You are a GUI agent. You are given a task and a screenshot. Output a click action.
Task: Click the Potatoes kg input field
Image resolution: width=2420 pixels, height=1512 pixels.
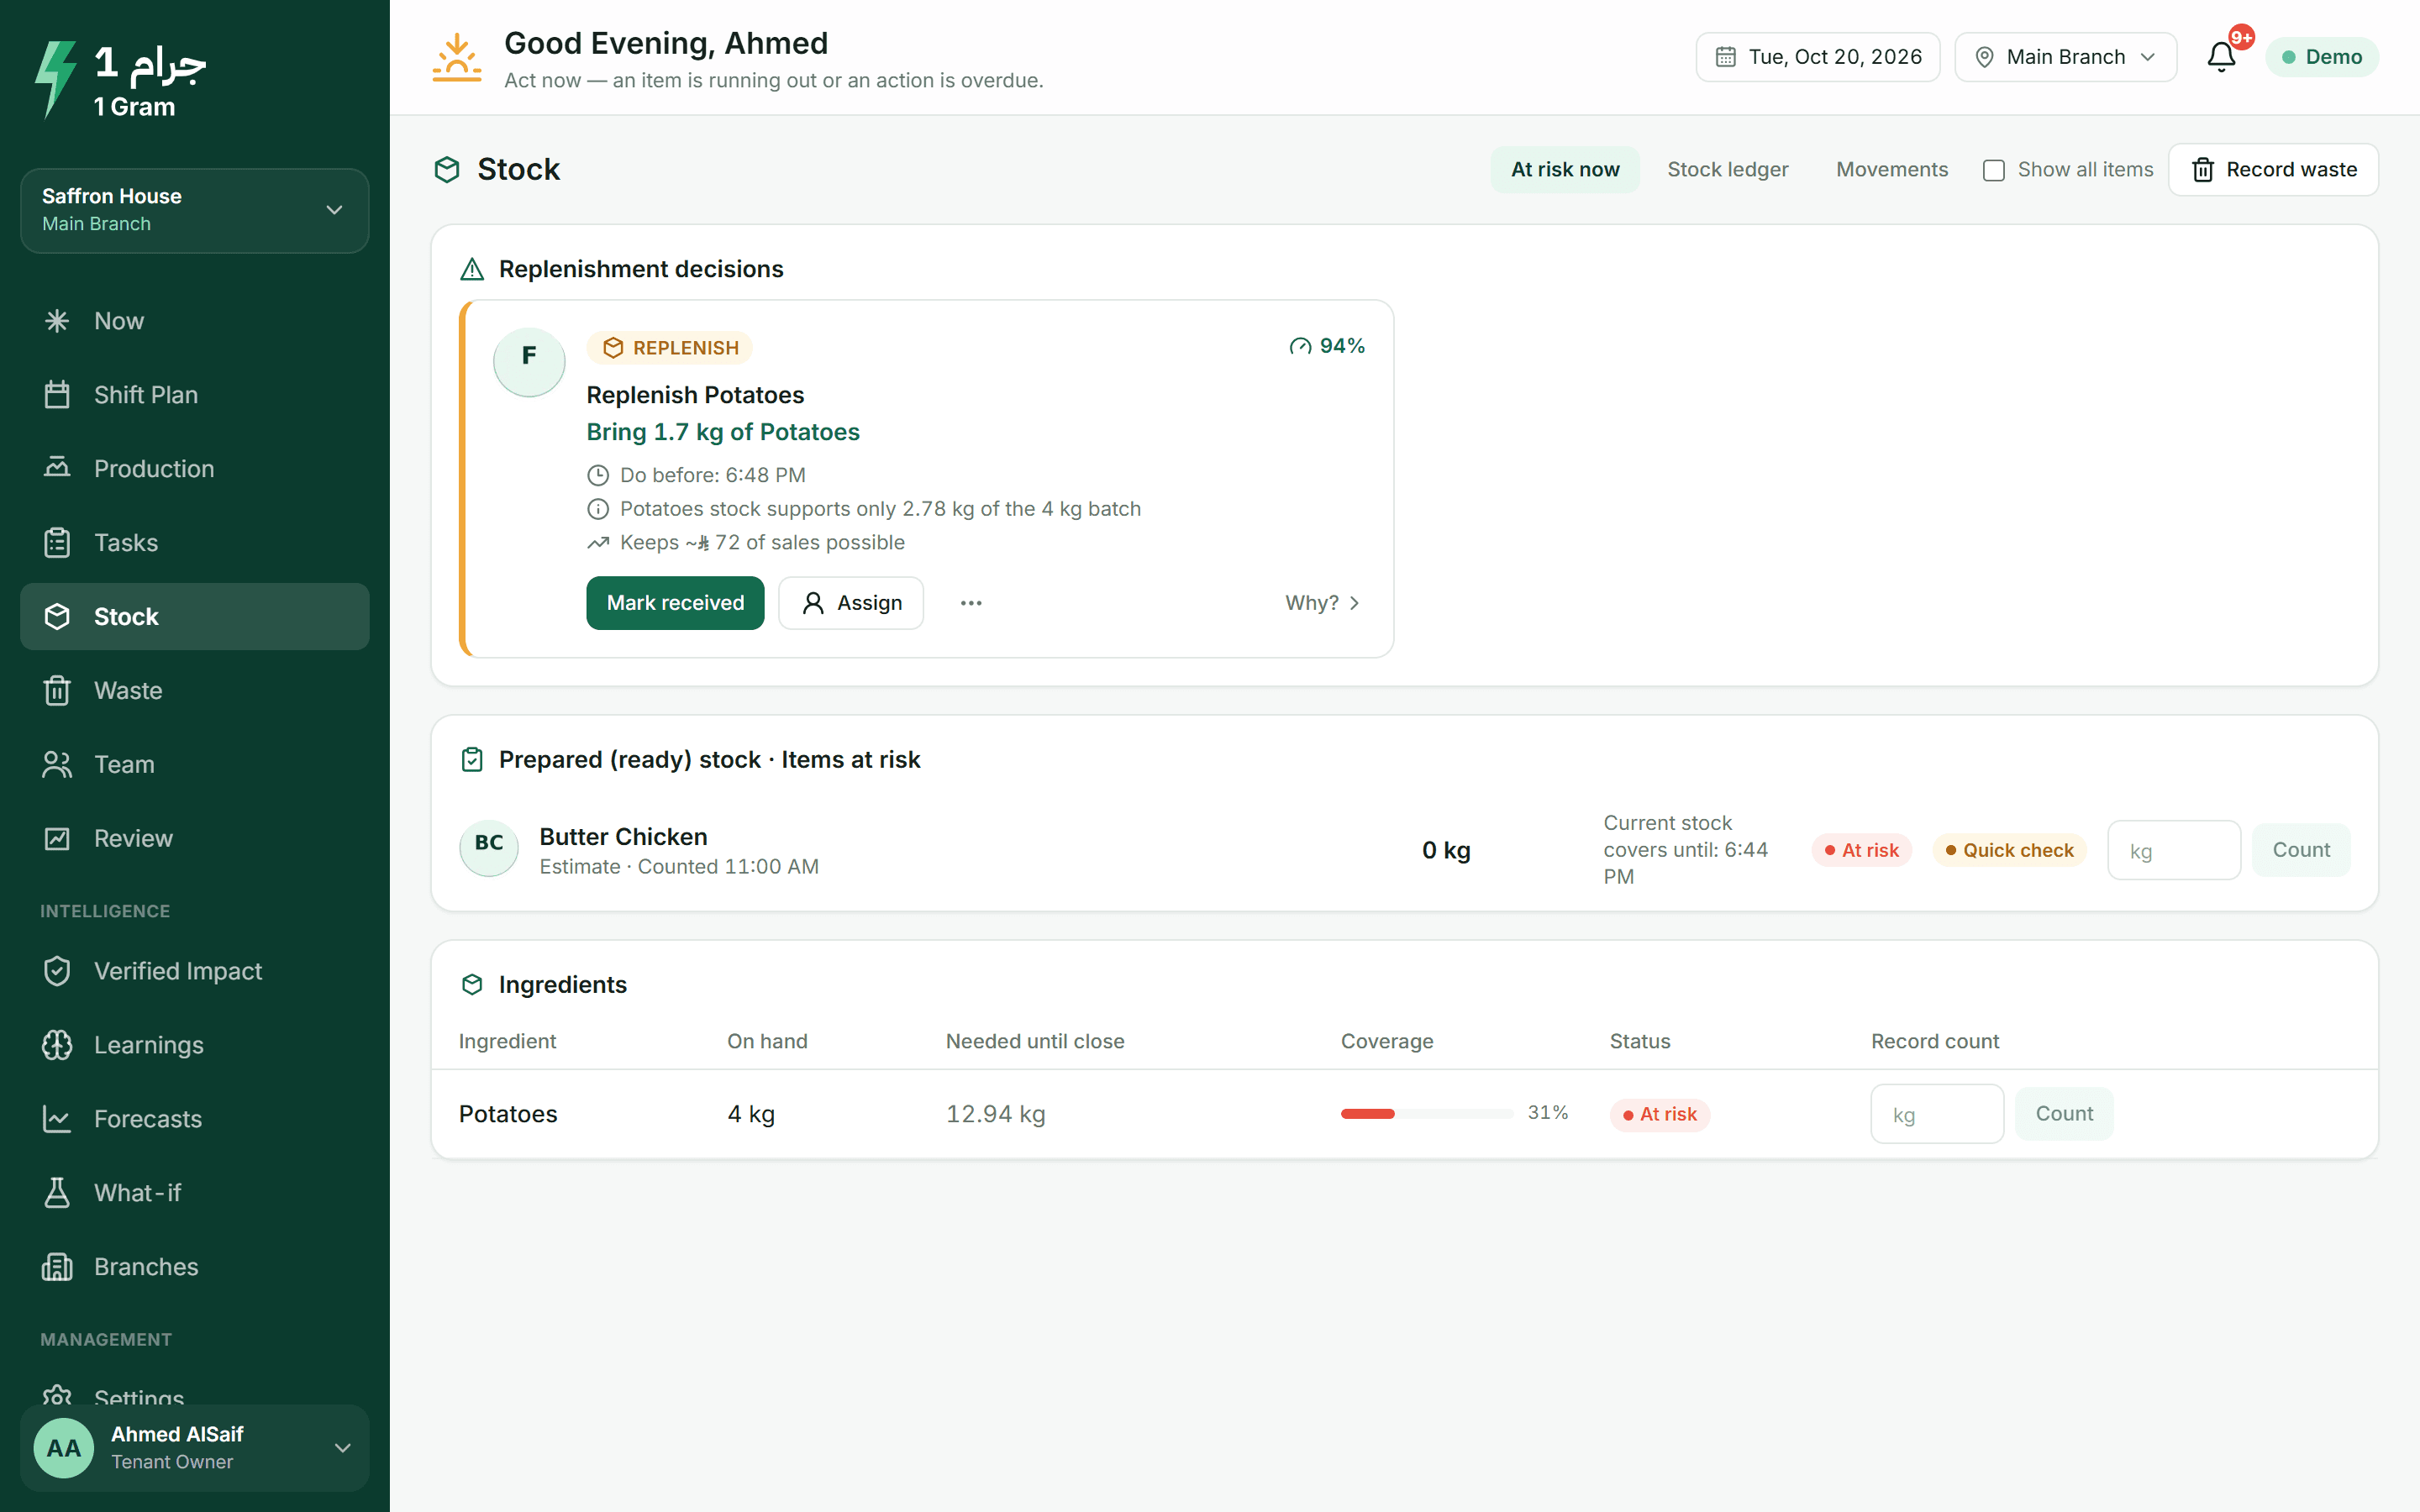(1937, 1114)
